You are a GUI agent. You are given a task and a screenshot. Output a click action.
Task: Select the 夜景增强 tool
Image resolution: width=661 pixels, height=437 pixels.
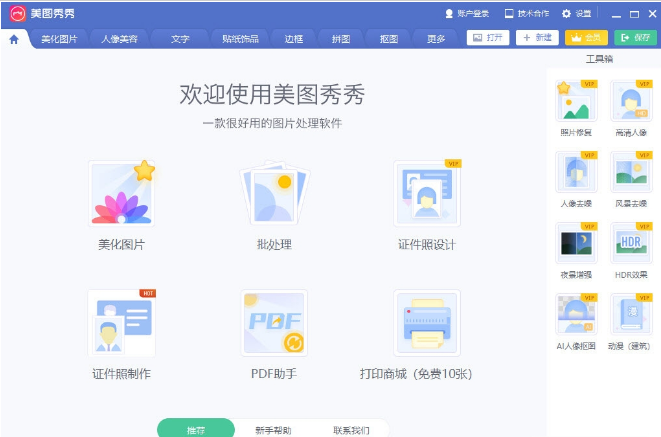pos(576,244)
